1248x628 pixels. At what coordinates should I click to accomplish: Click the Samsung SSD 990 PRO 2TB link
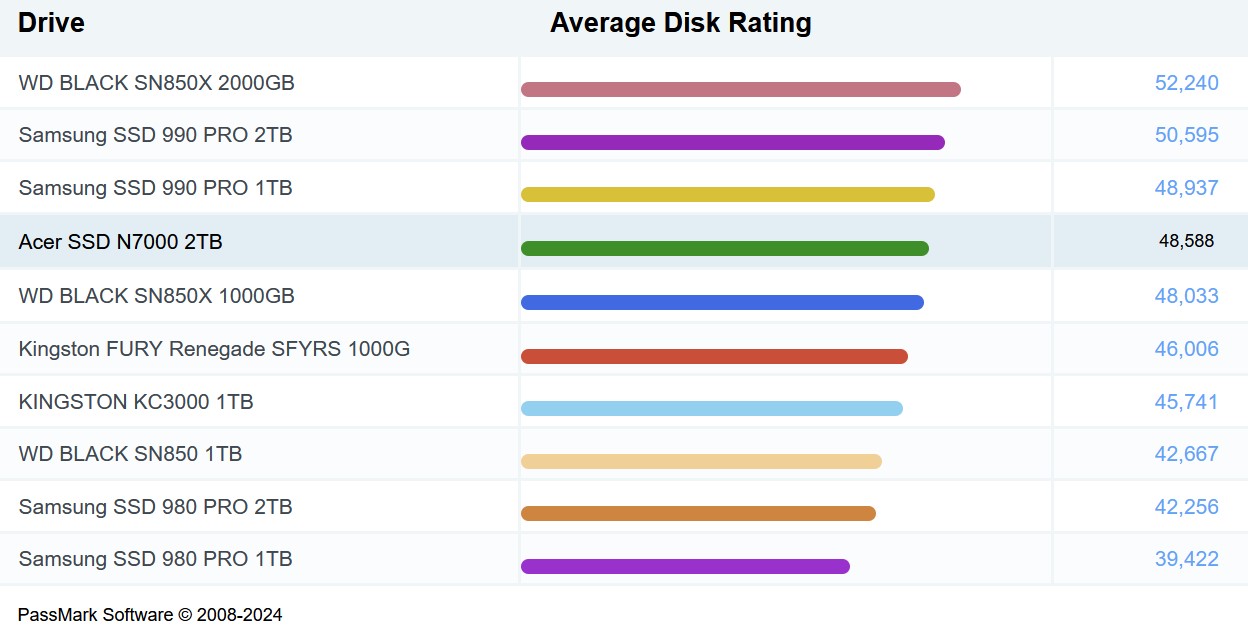pyautogui.click(x=155, y=135)
